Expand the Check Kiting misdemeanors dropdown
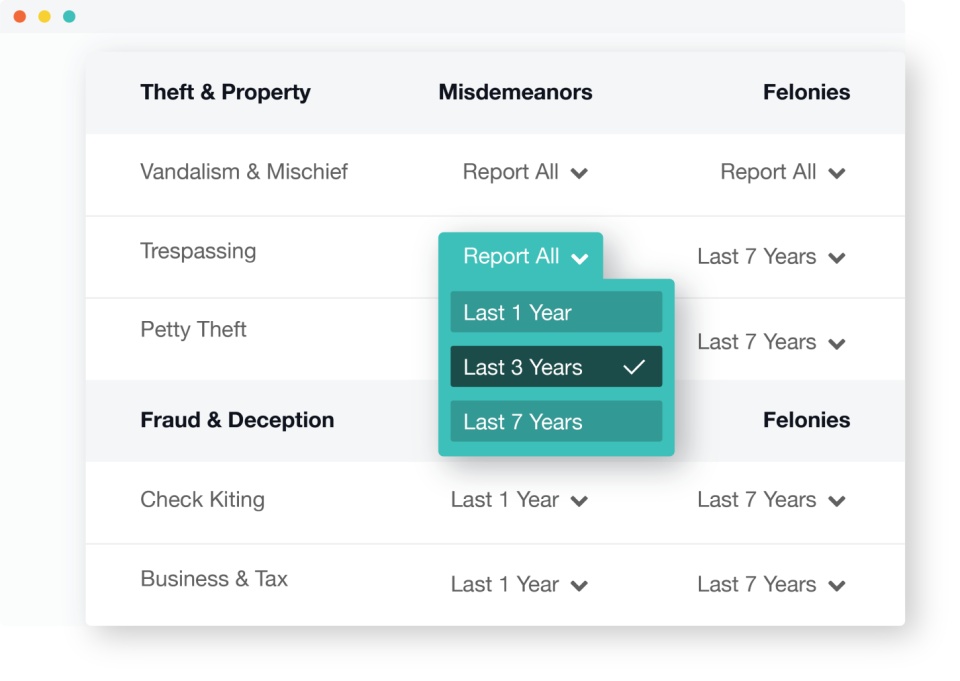This screenshot has height=681, width=960. [x=519, y=499]
